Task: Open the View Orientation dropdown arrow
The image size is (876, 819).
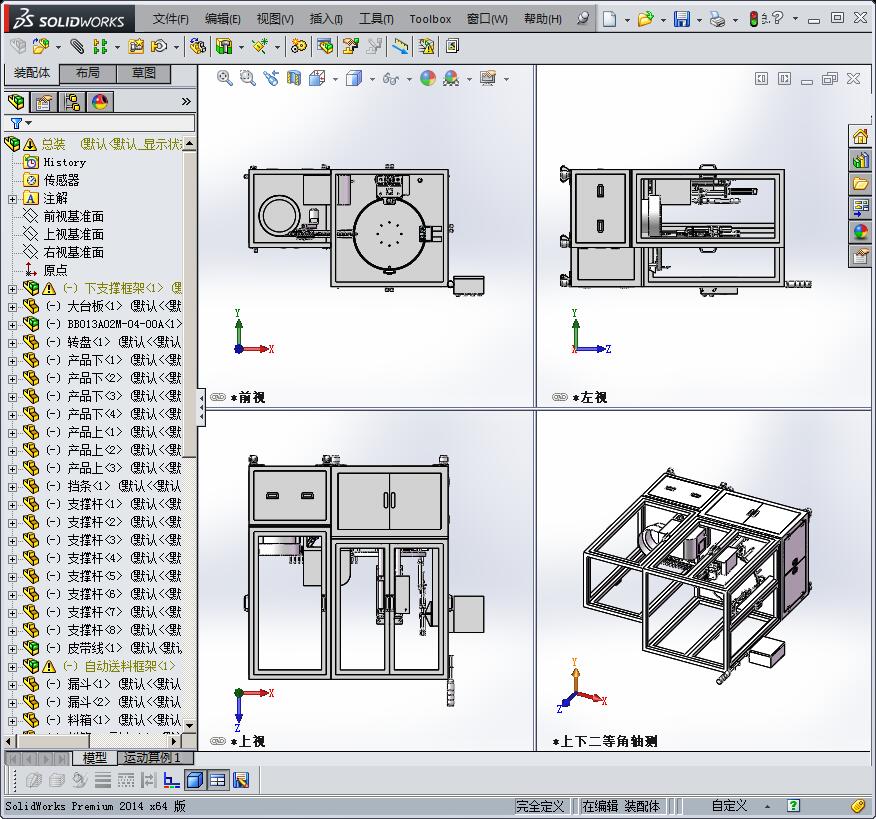Action: pos(335,79)
